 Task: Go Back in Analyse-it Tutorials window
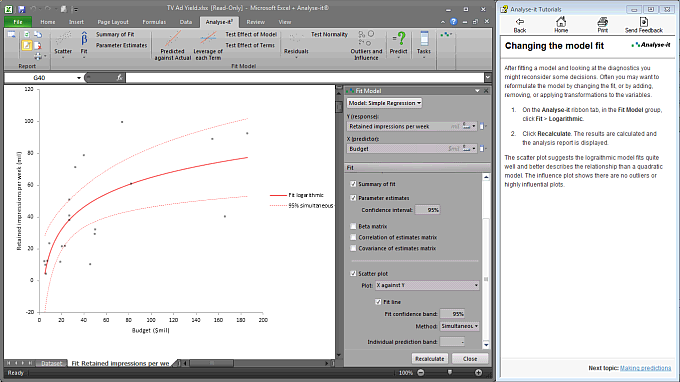520,25
